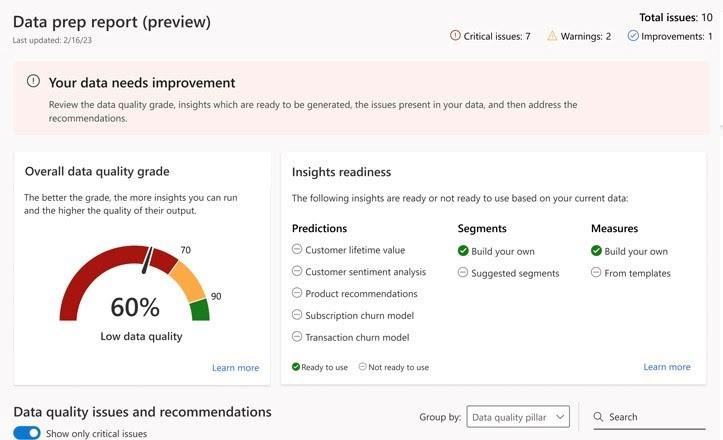Image resolution: width=723 pixels, height=440 pixels.
Task: Click Subscription churn model prediction item
Action: click(x=357, y=316)
